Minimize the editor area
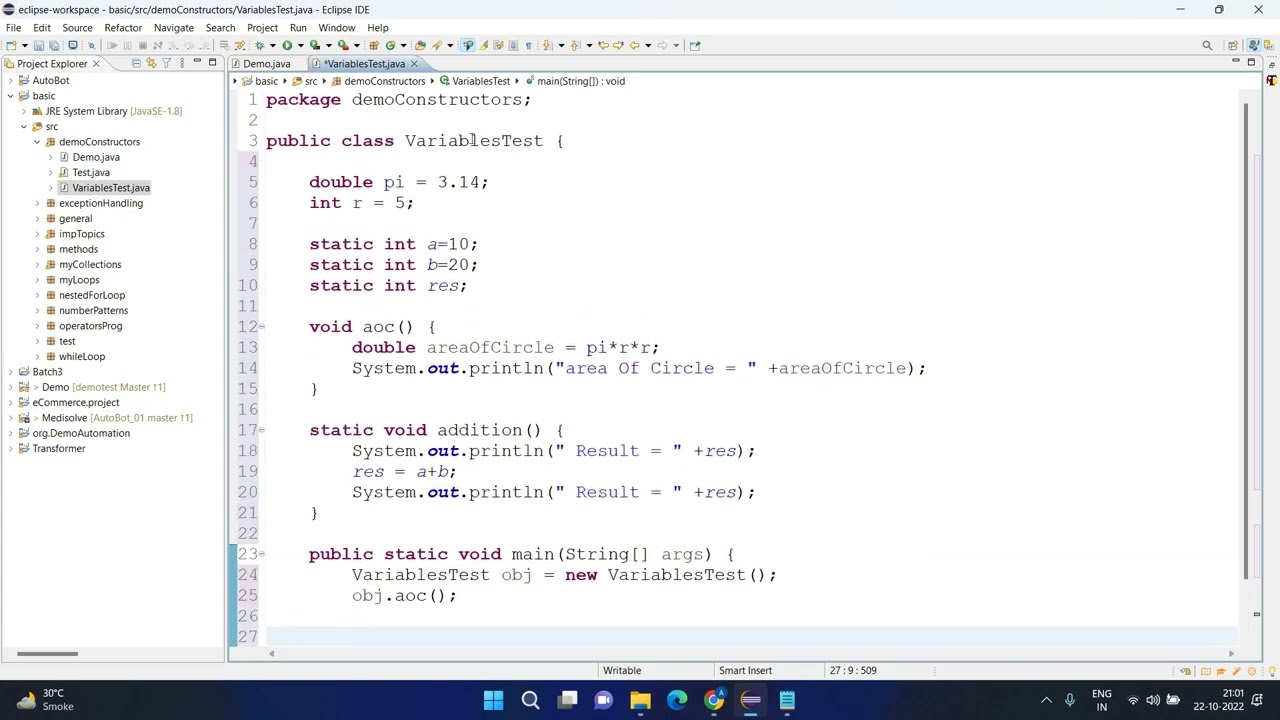This screenshot has width=1280, height=720. (x=1236, y=61)
